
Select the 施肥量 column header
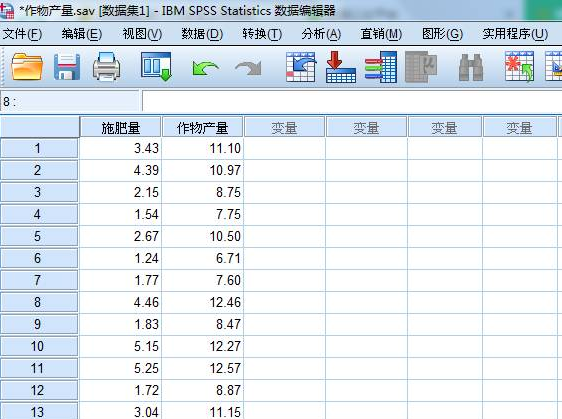pos(120,127)
